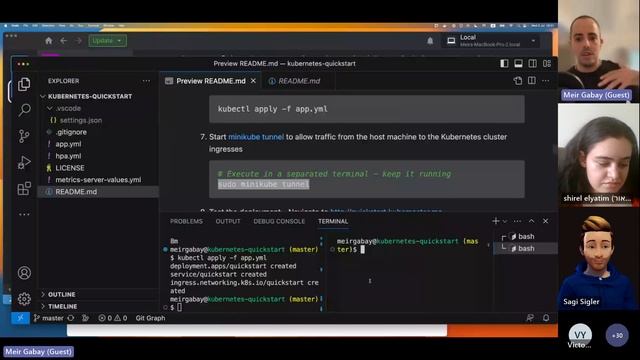
Task: Switch to Problems tab
Action: (x=186, y=221)
